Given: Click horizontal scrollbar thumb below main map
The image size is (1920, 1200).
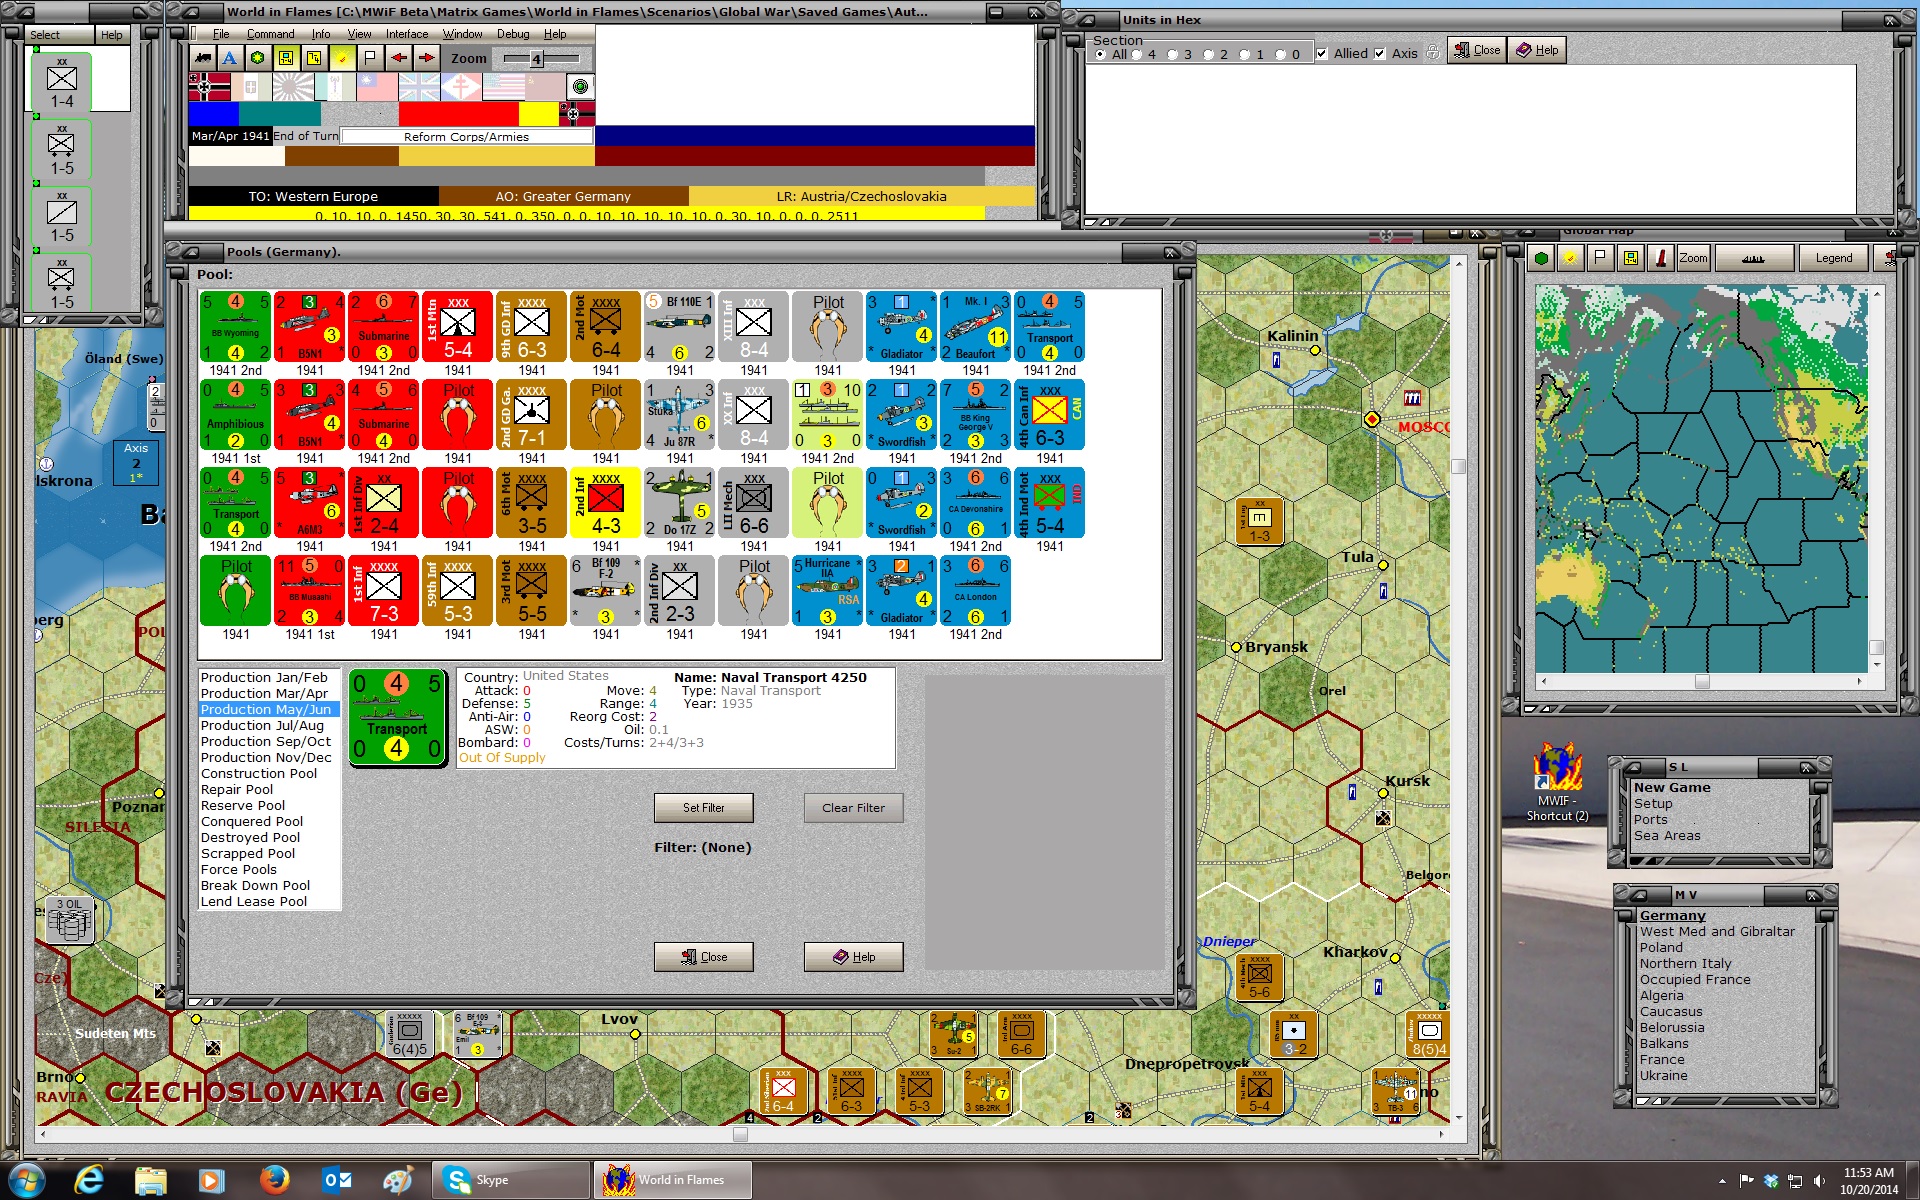Looking at the screenshot, I should [740, 1134].
